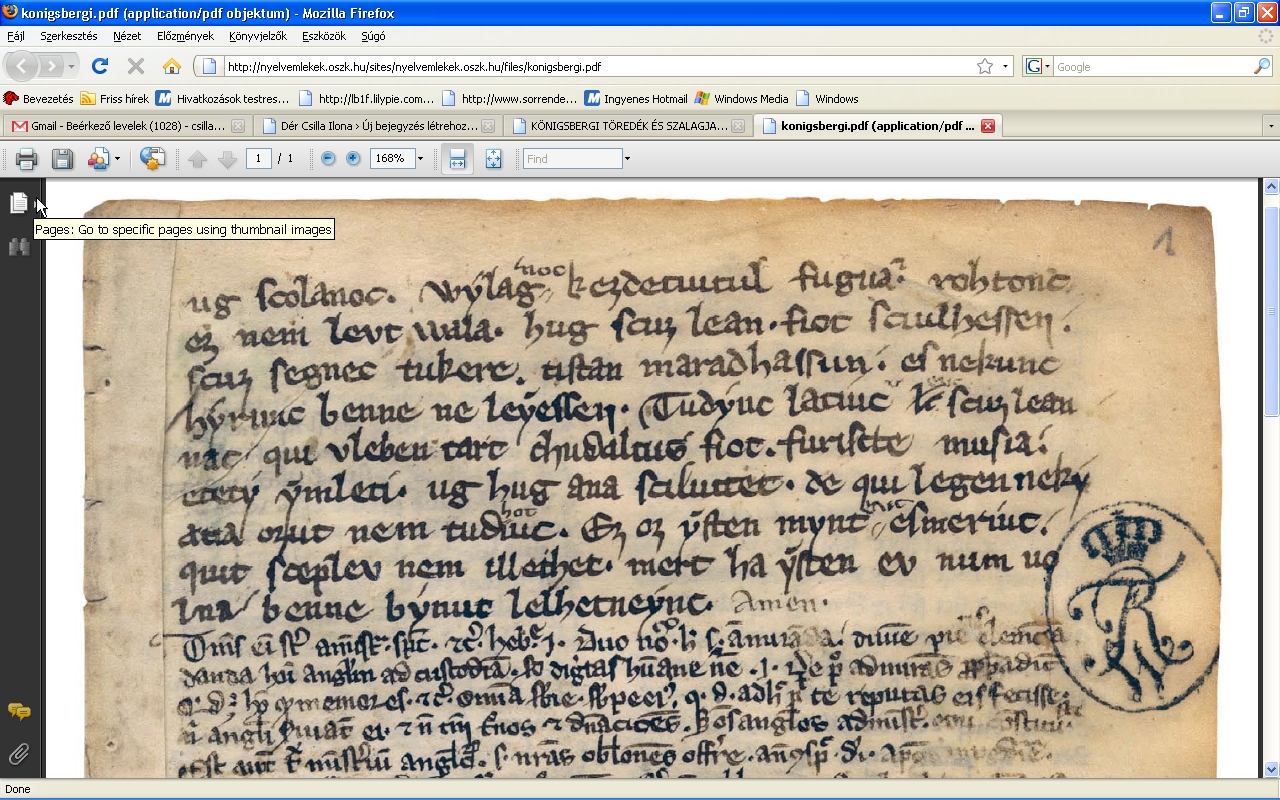Open the Windows Media bookmark
The image size is (1280, 800).
pos(741,99)
